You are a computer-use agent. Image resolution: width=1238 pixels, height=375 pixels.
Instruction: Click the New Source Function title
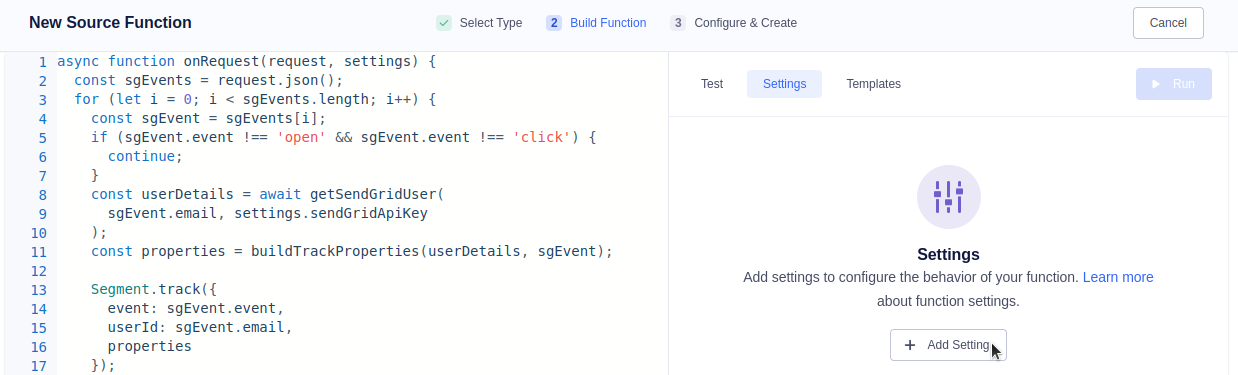pyautogui.click(x=111, y=22)
